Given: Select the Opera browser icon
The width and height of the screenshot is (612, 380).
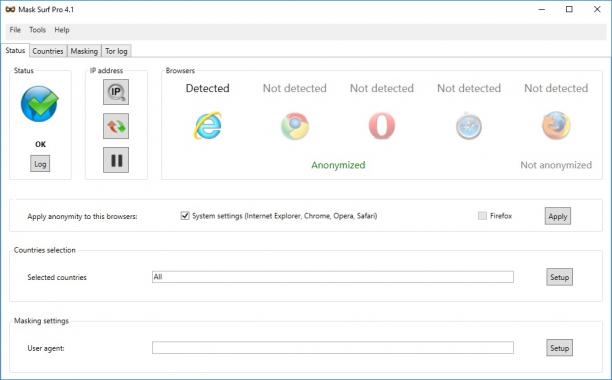Looking at the screenshot, I should [382, 126].
